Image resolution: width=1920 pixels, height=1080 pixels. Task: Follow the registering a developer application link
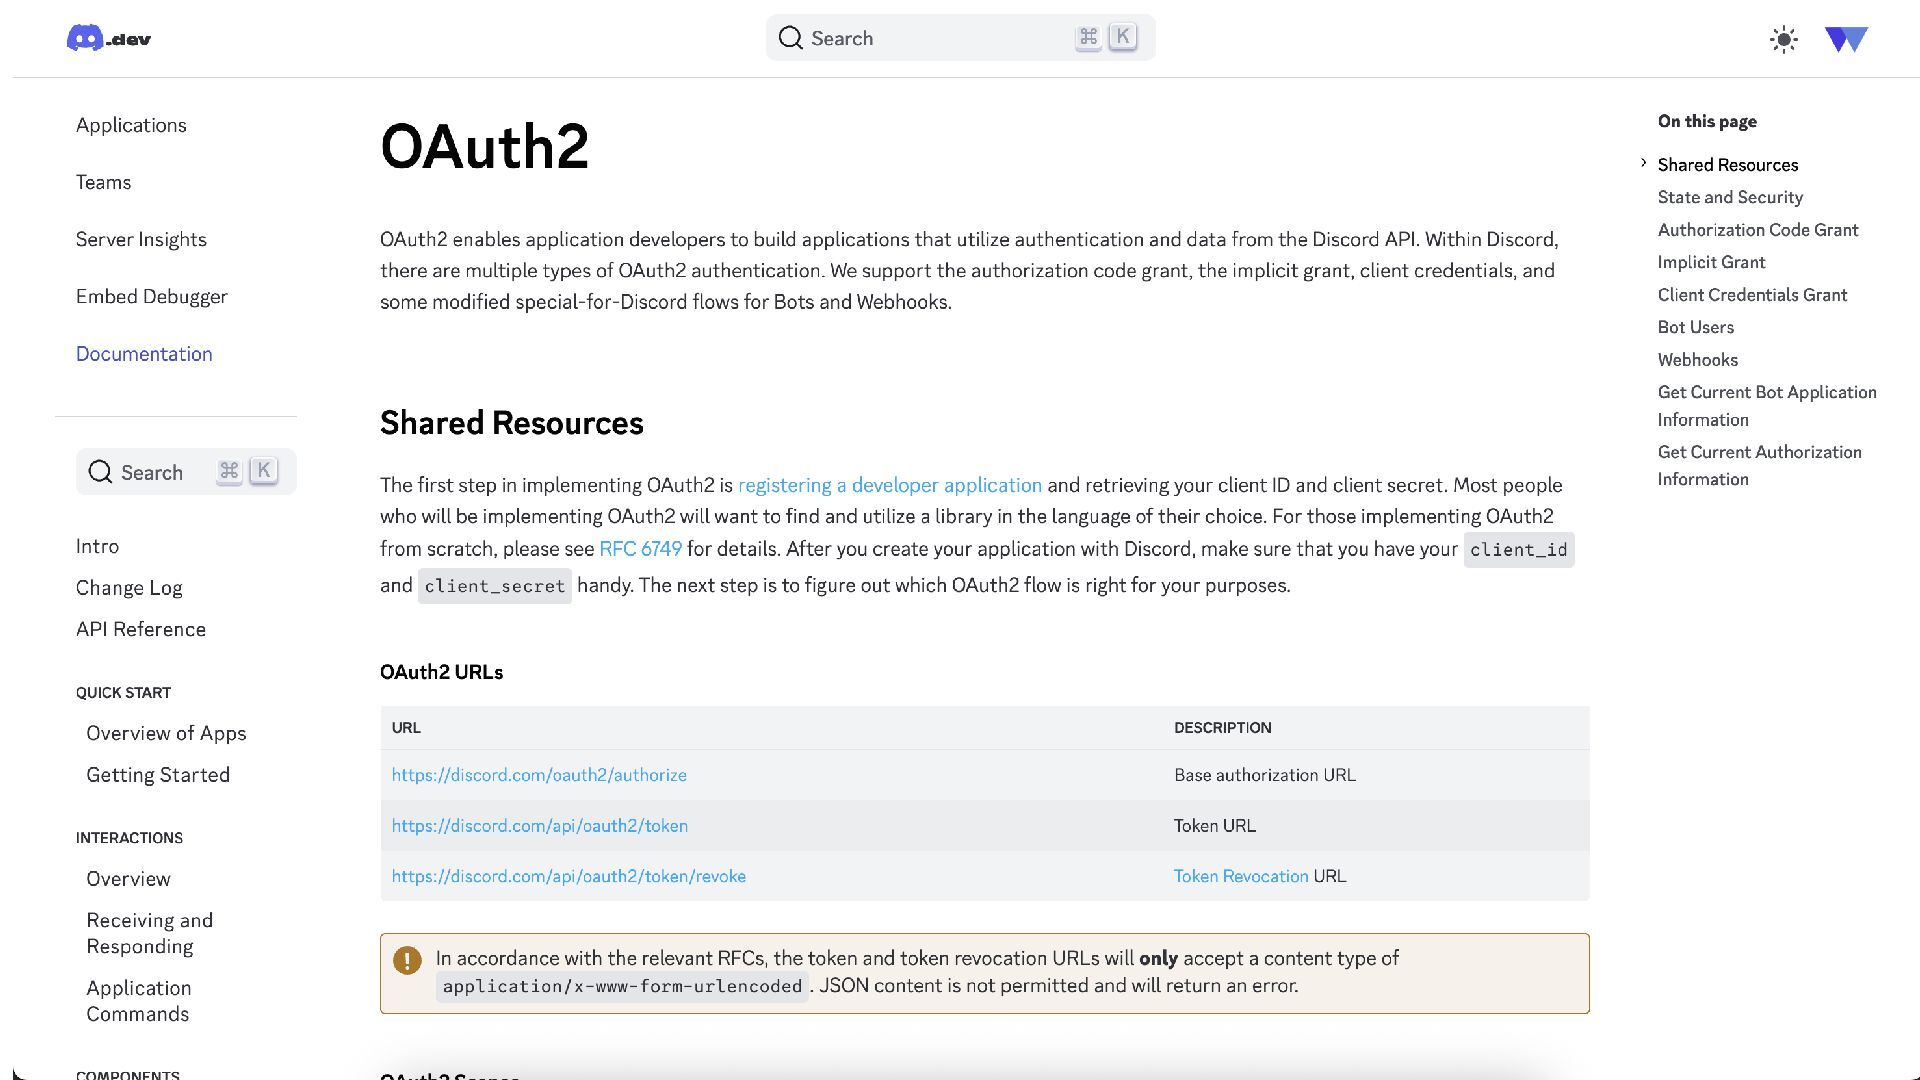(x=889, y=485)
